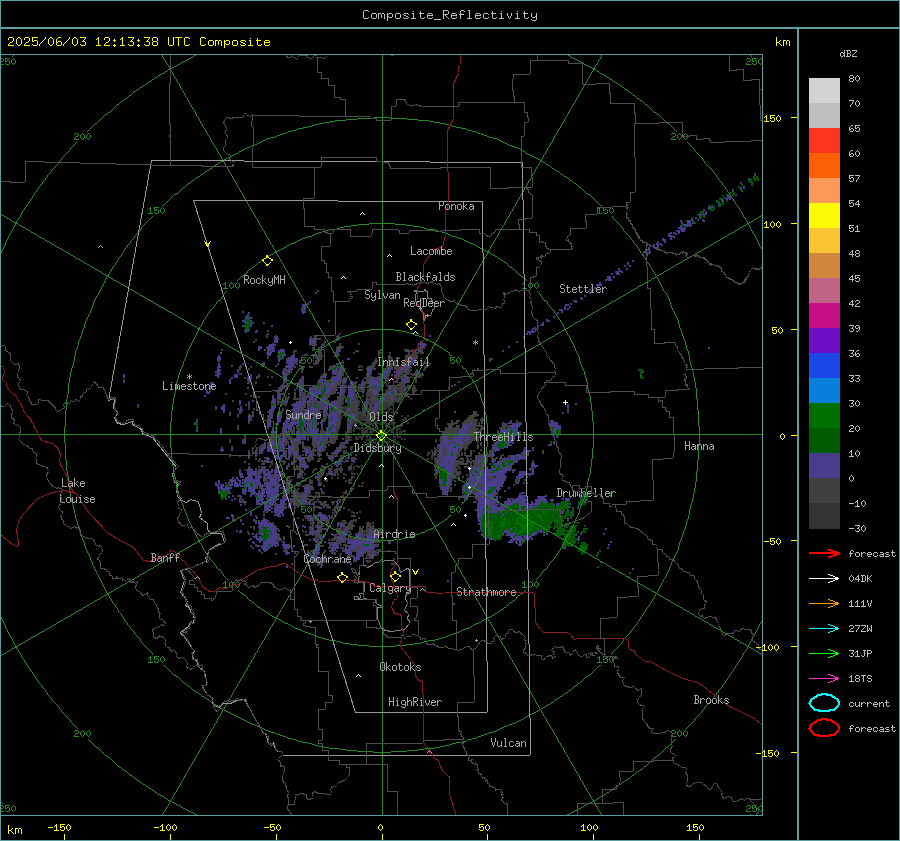Image resolution: width=900 pixels, height=841 pixels.
Task: Click the Strathmore city label
Action: point(486,592)
